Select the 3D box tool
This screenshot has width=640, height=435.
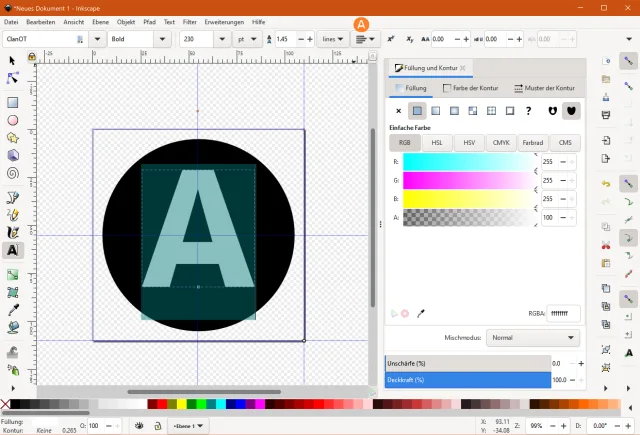(x=13, y=156)
